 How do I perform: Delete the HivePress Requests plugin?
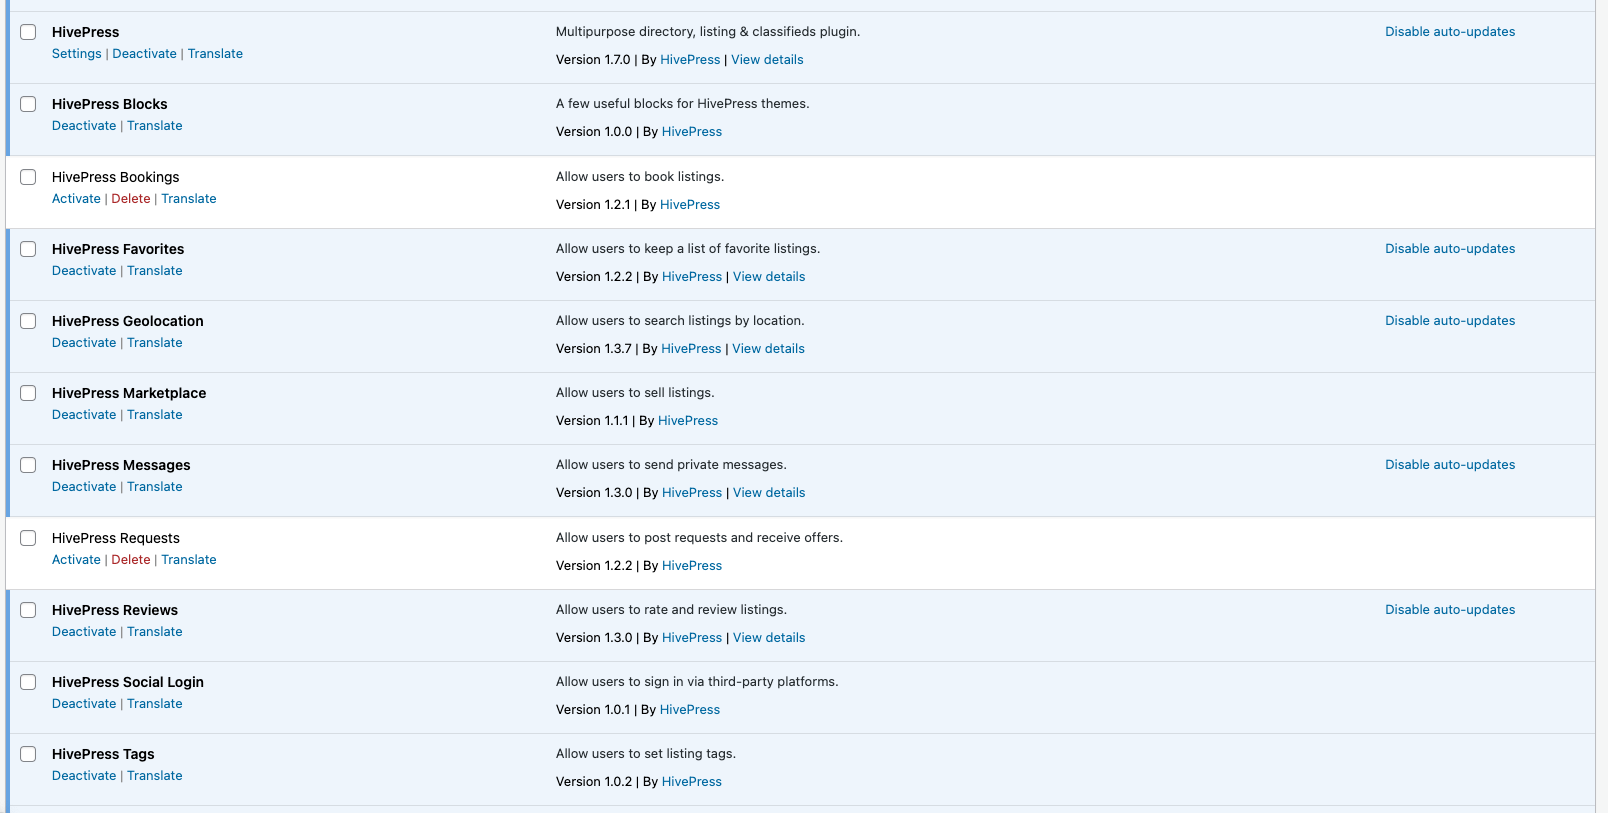pyautogui.click(x=131, y=560)
